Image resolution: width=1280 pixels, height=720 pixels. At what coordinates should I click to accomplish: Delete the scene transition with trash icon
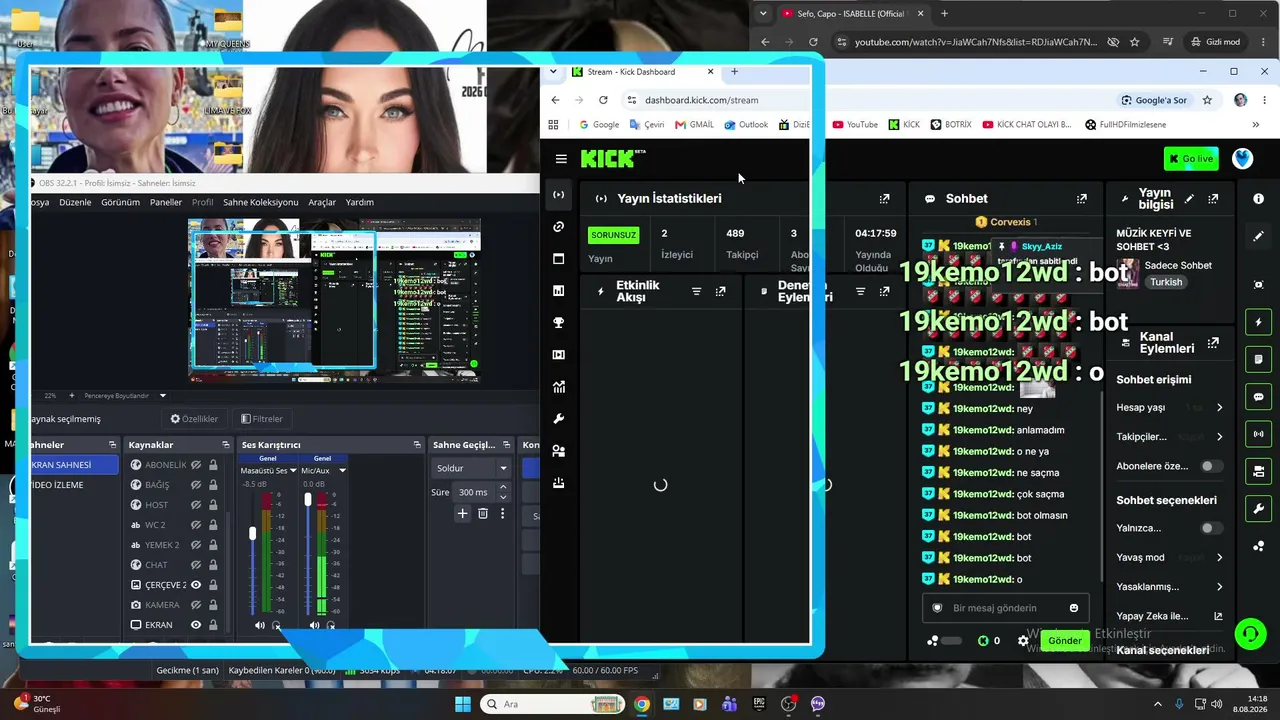click(x=483, y=513)
